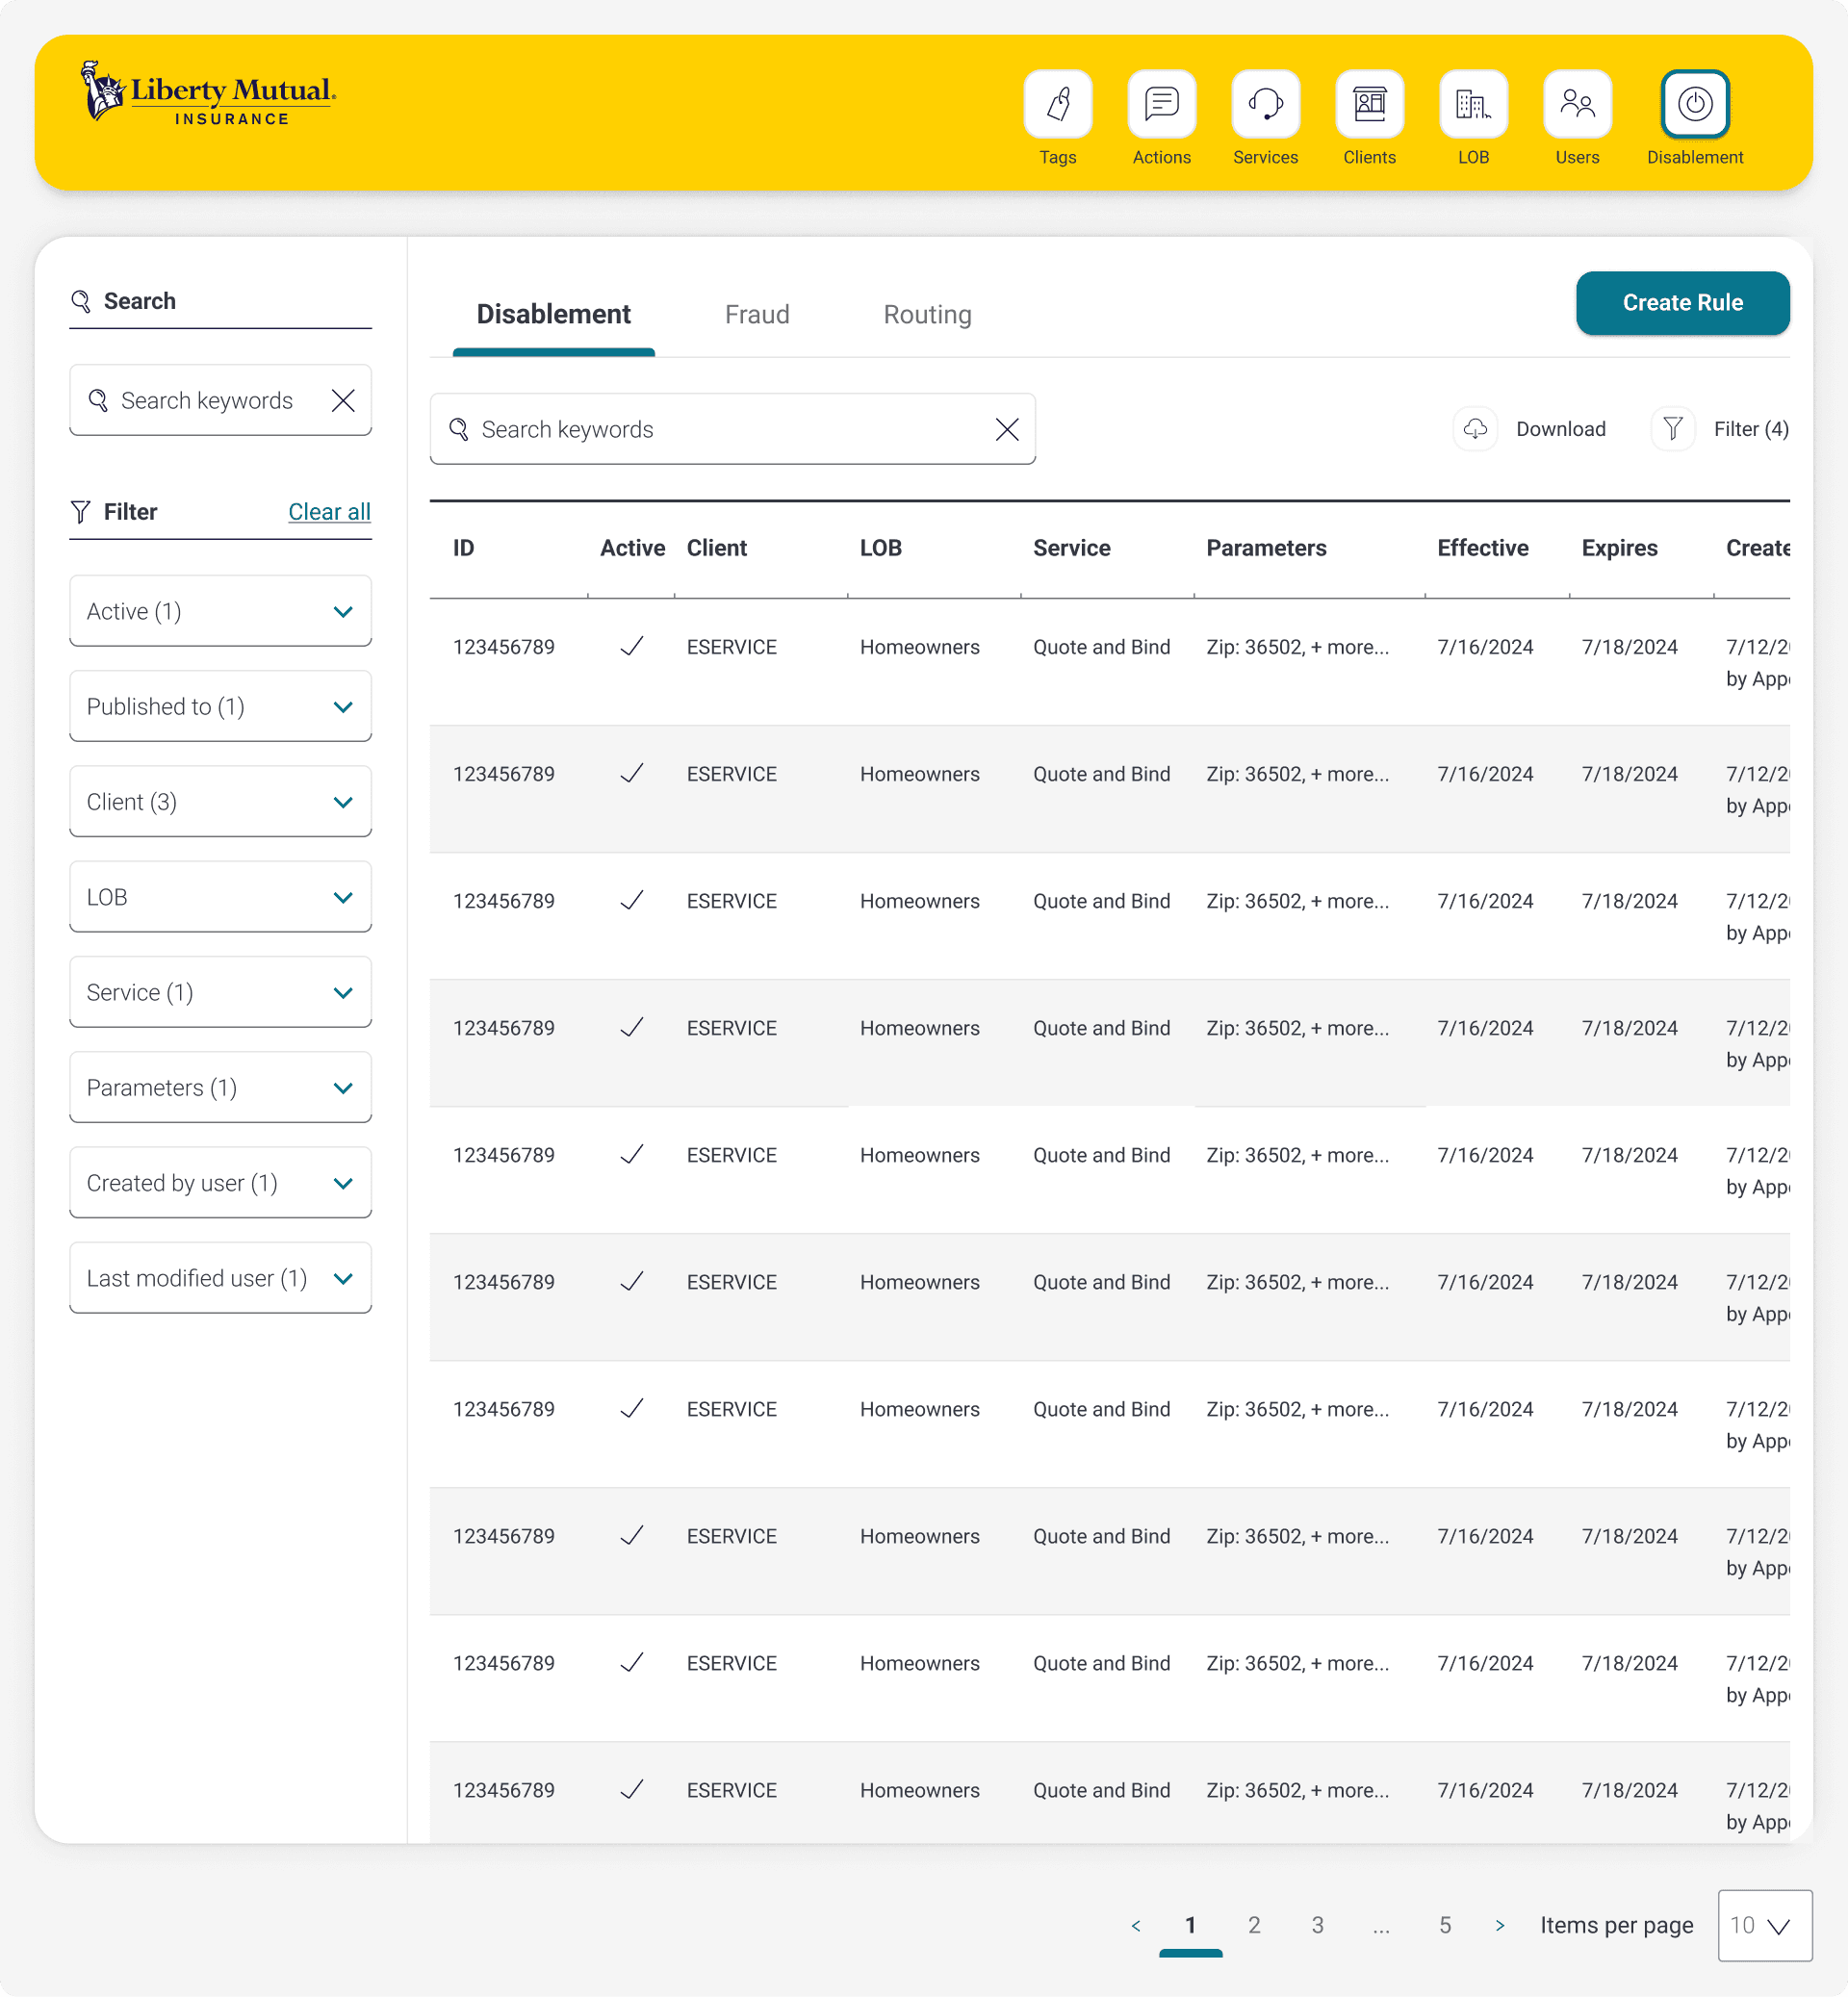
Task: Click the Download cloud icon
Action: coord(1475,429)
